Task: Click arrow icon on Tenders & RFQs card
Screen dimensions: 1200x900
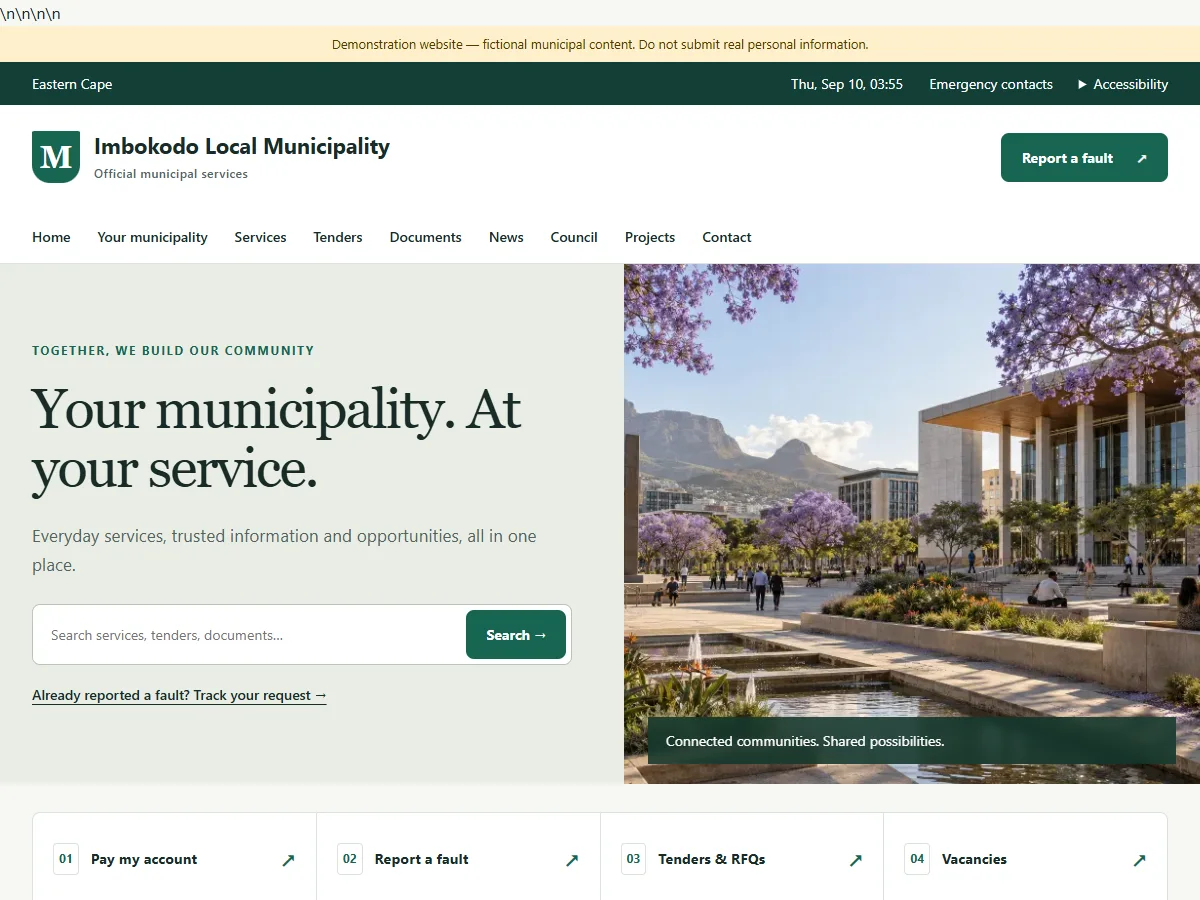Action: tap(856, 860)
